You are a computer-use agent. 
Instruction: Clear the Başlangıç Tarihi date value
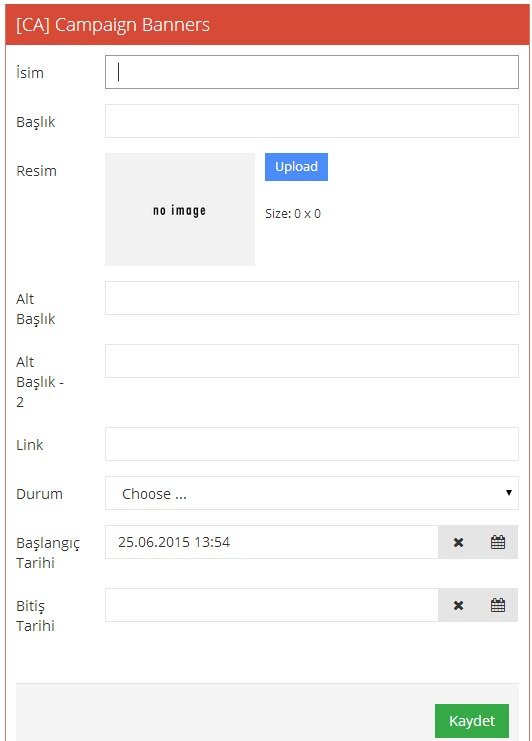458,542
